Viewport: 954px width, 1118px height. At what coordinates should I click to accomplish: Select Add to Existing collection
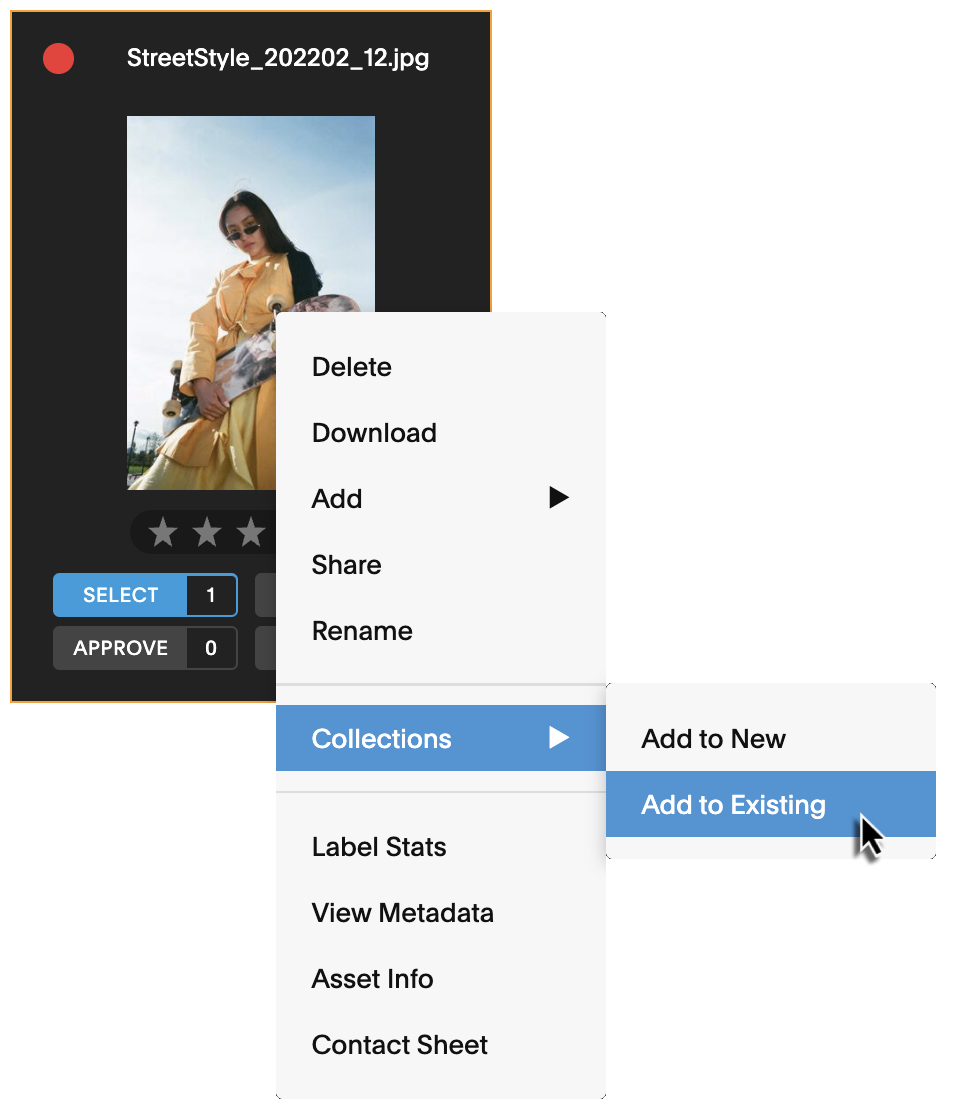(x=771, y=804)
